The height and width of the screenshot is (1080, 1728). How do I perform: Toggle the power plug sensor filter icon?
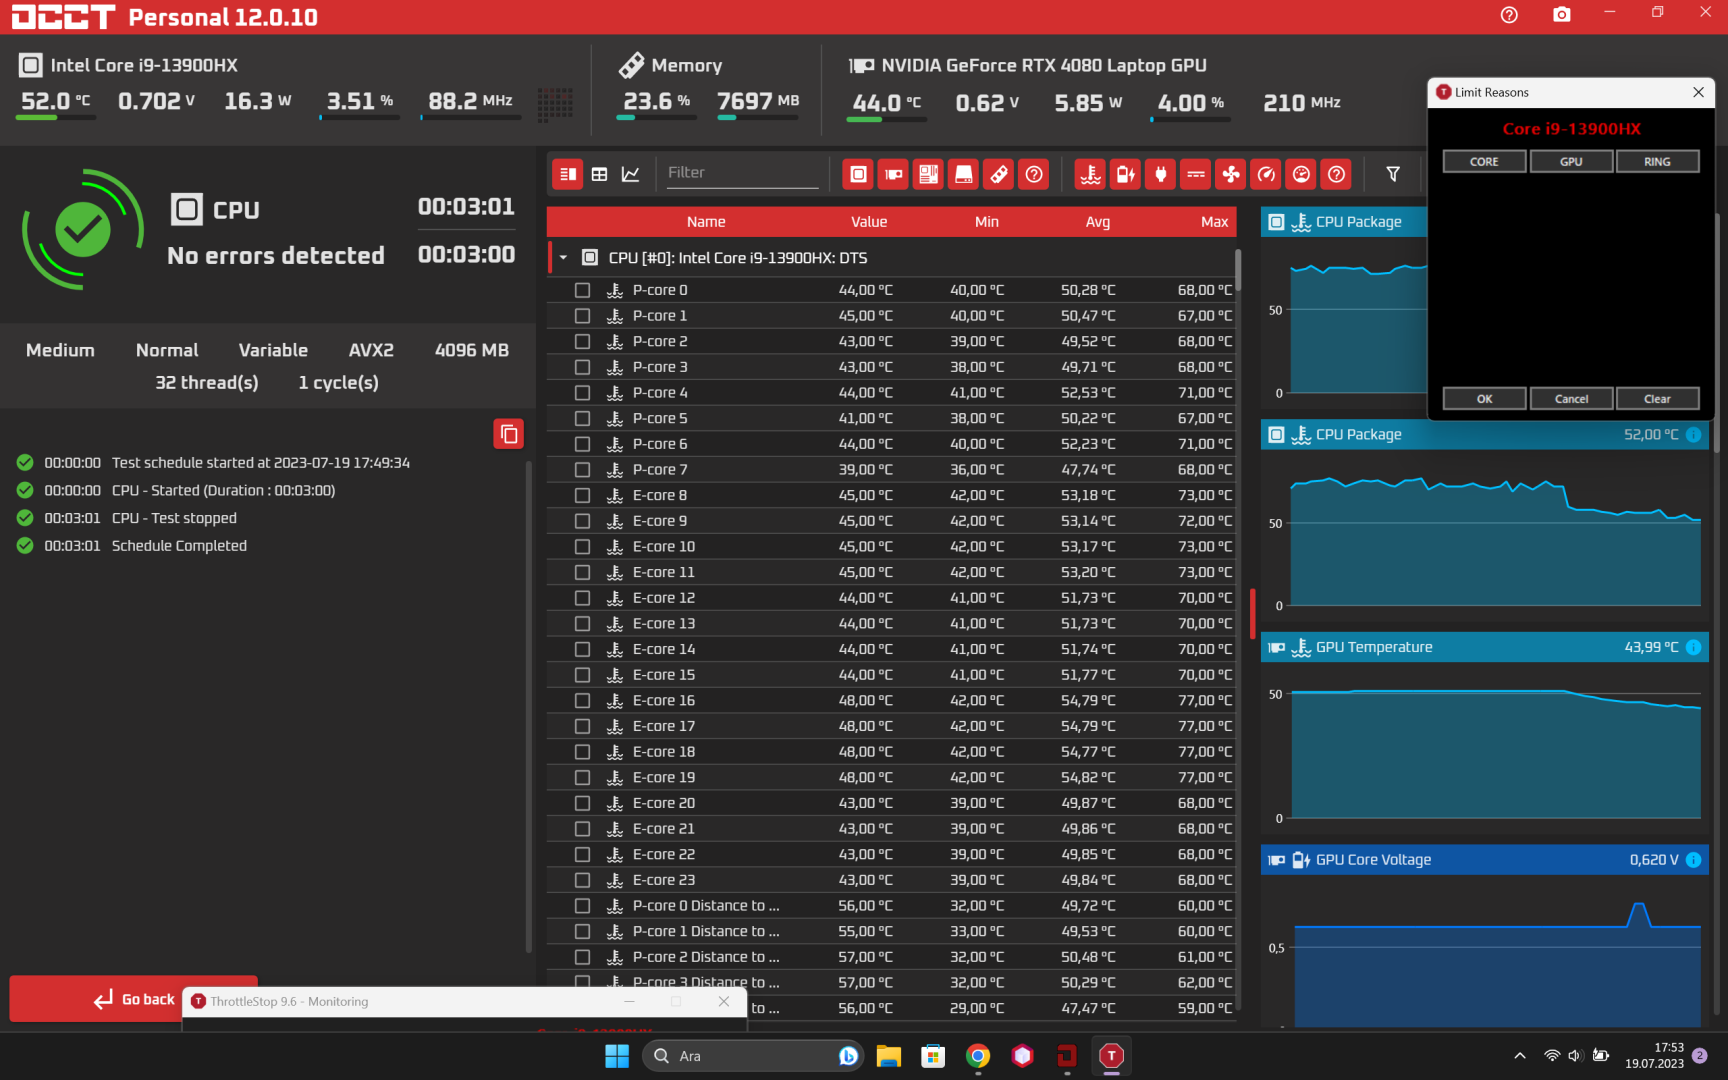[1160, 174]
